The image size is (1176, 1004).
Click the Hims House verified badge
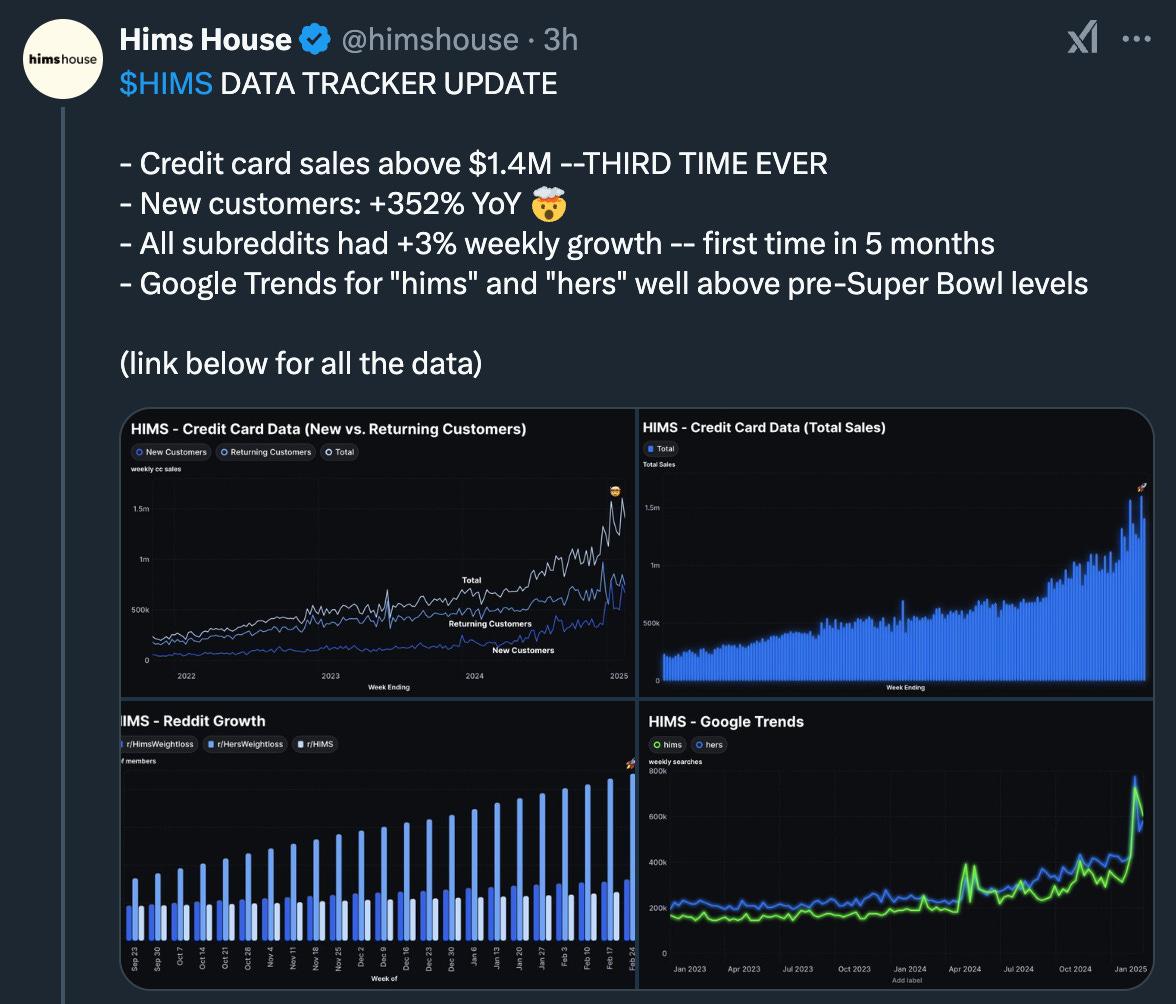315,38
